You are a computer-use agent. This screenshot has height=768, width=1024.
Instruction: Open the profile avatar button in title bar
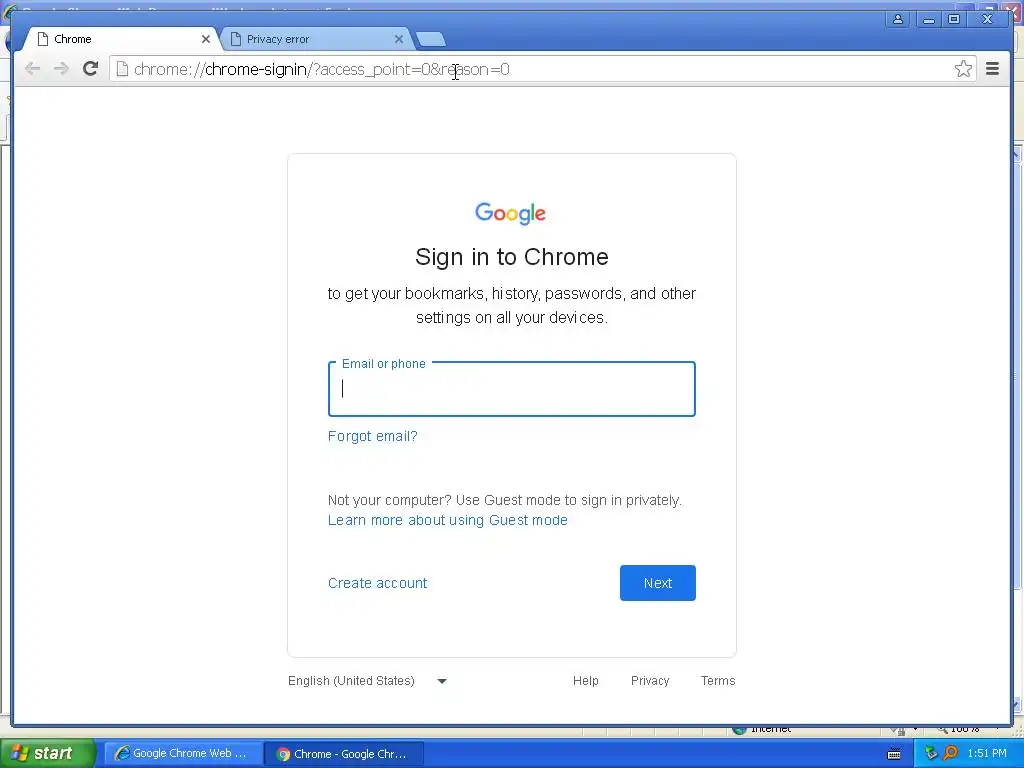(x=898, y=19)
